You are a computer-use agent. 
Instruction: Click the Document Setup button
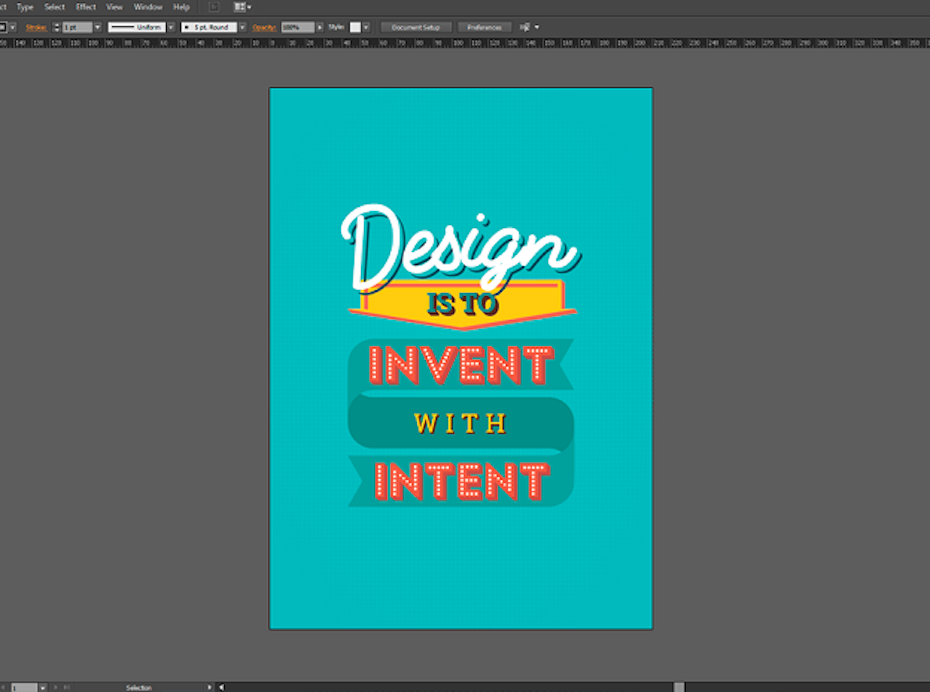tap(416, 27)
